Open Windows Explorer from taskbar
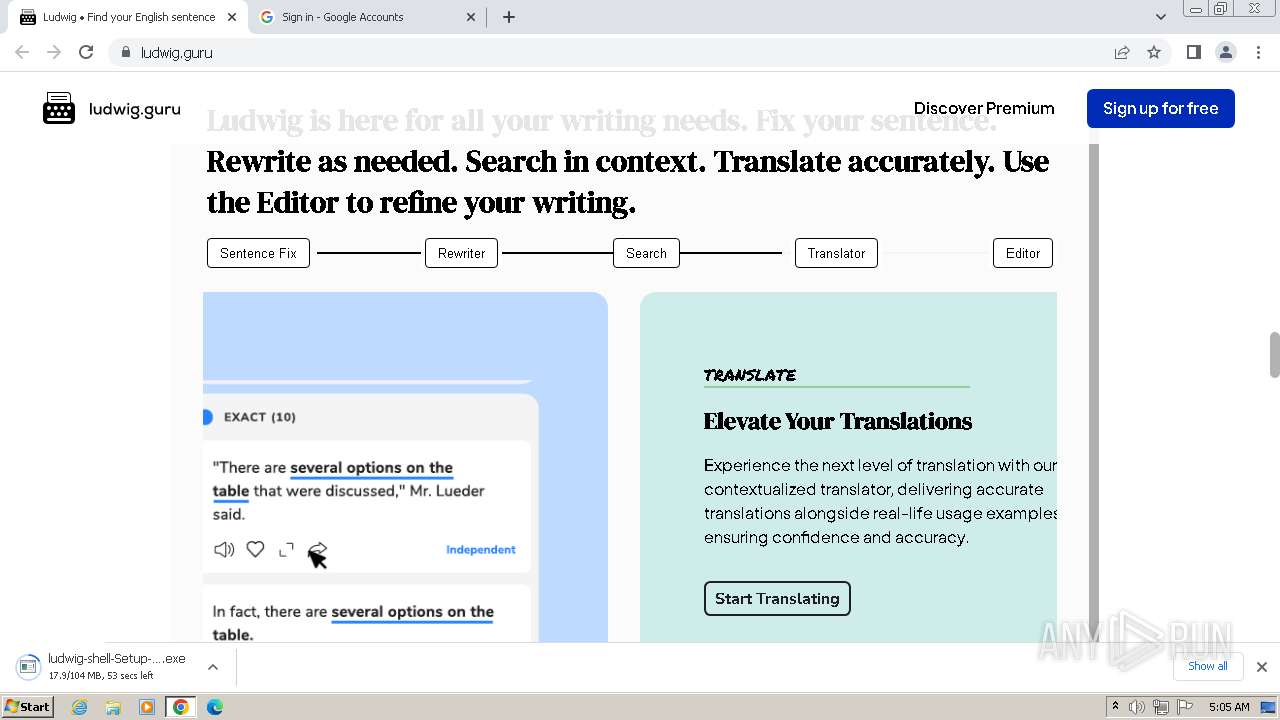 pos(113,707)
